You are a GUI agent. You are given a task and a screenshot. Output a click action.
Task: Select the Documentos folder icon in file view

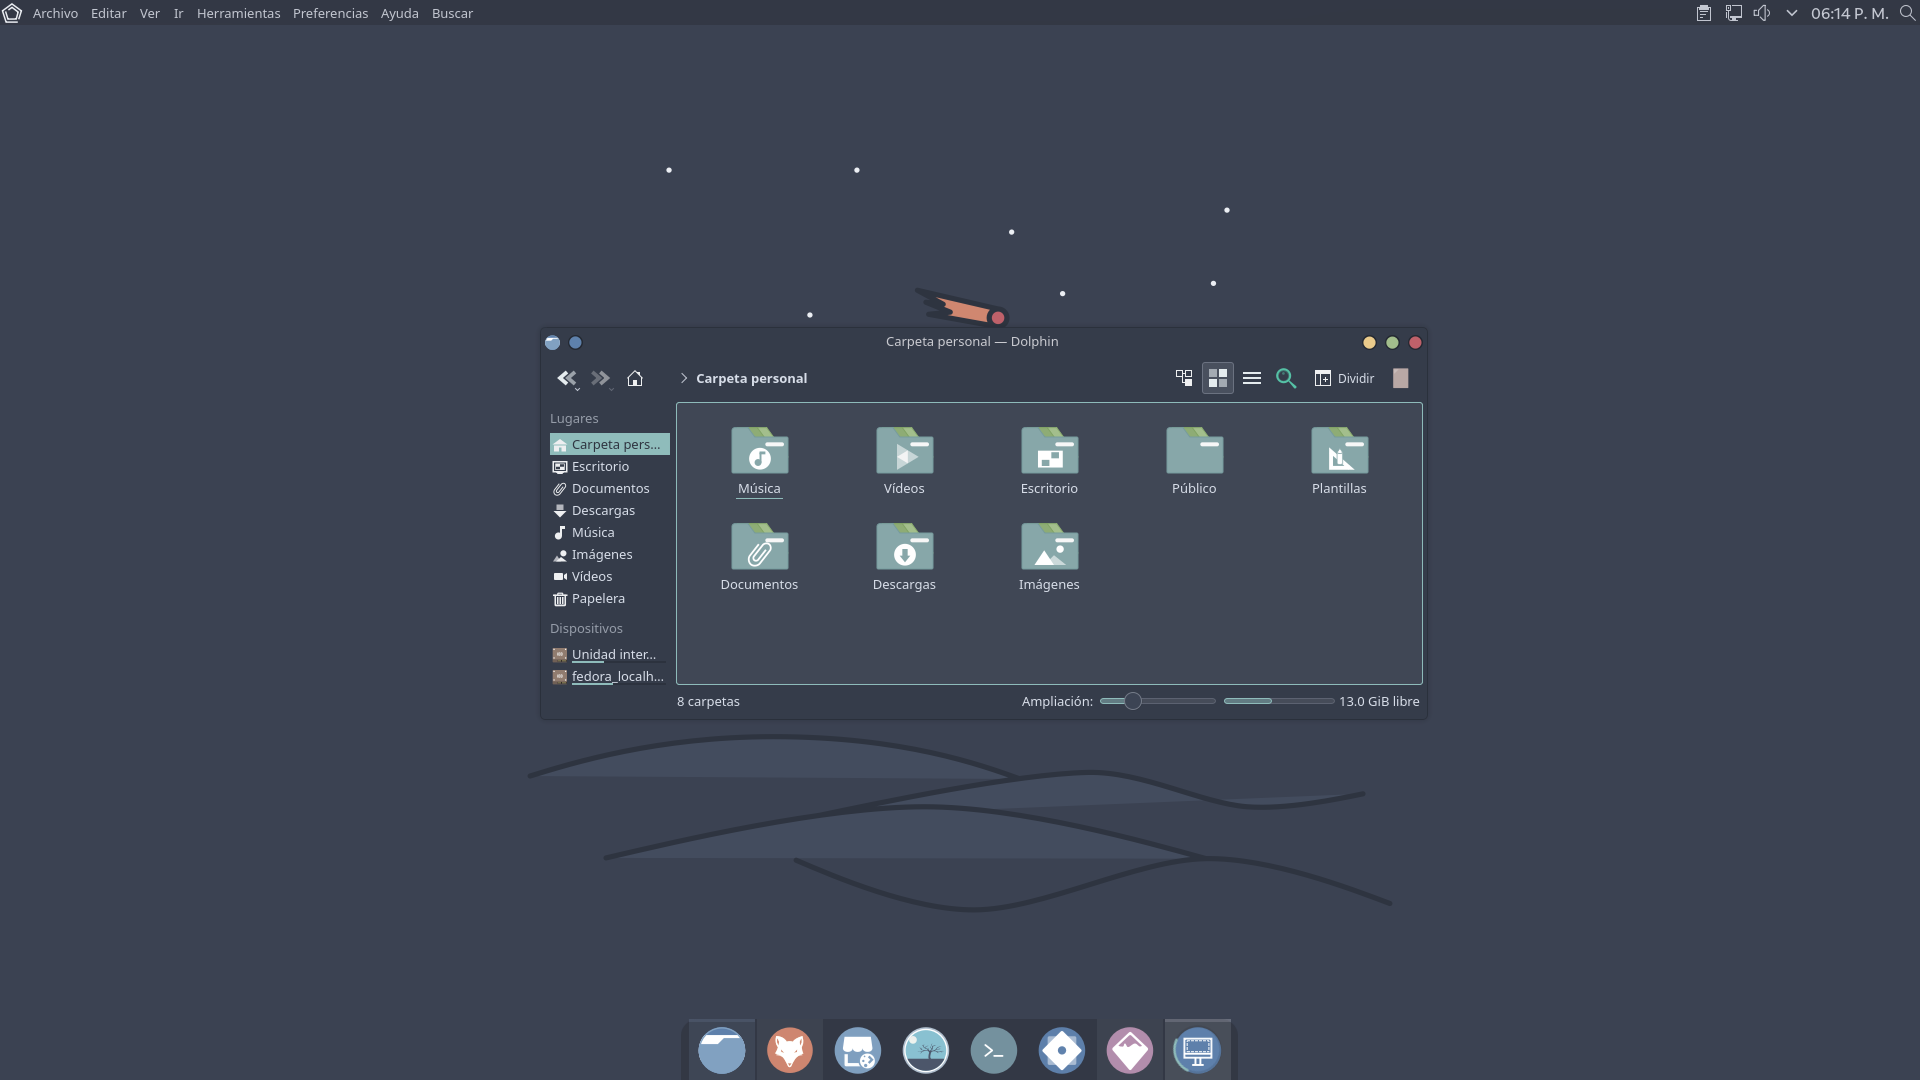point(760,547)
